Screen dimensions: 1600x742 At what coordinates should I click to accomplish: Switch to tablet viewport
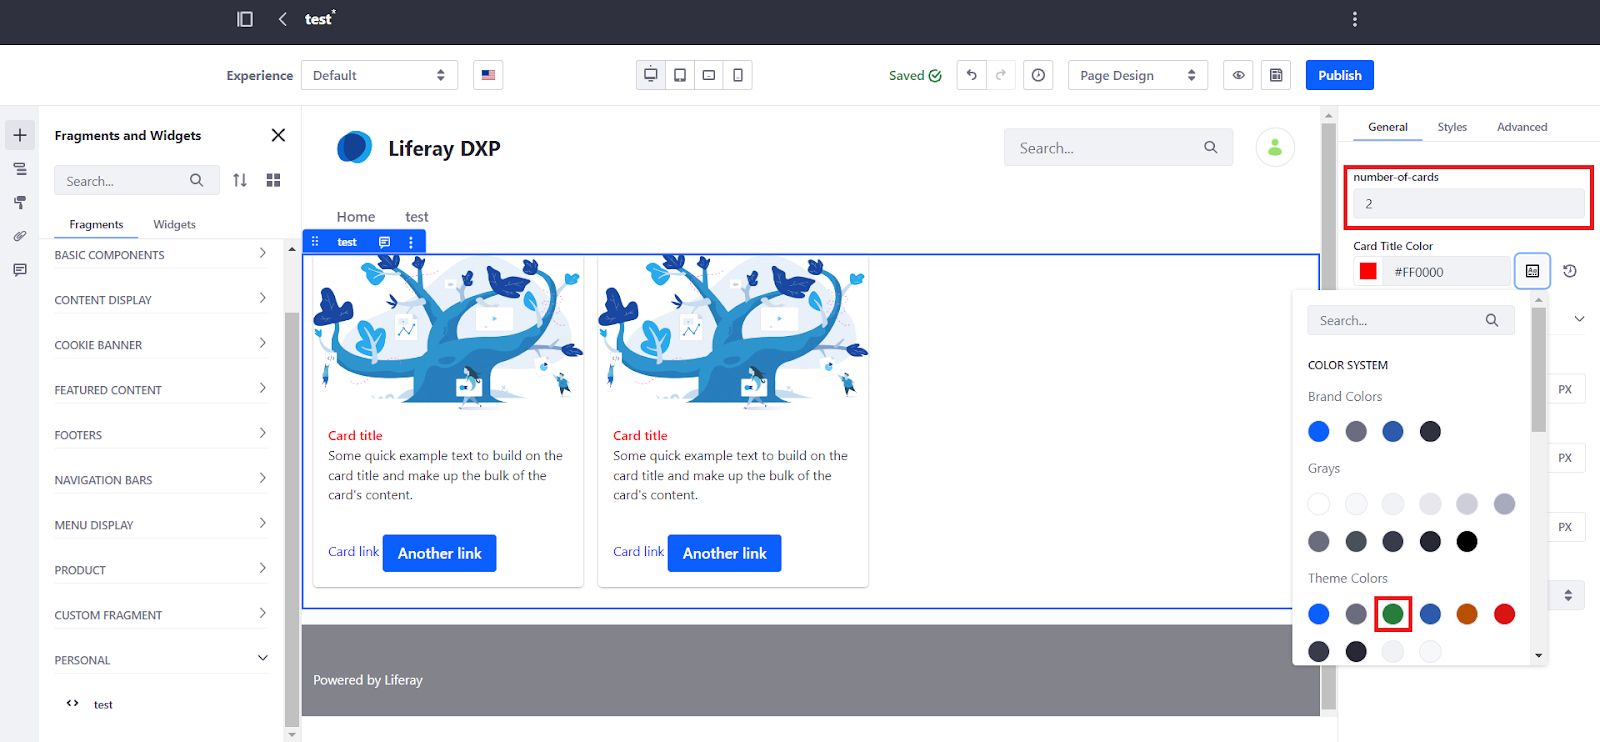pos(680,75)
